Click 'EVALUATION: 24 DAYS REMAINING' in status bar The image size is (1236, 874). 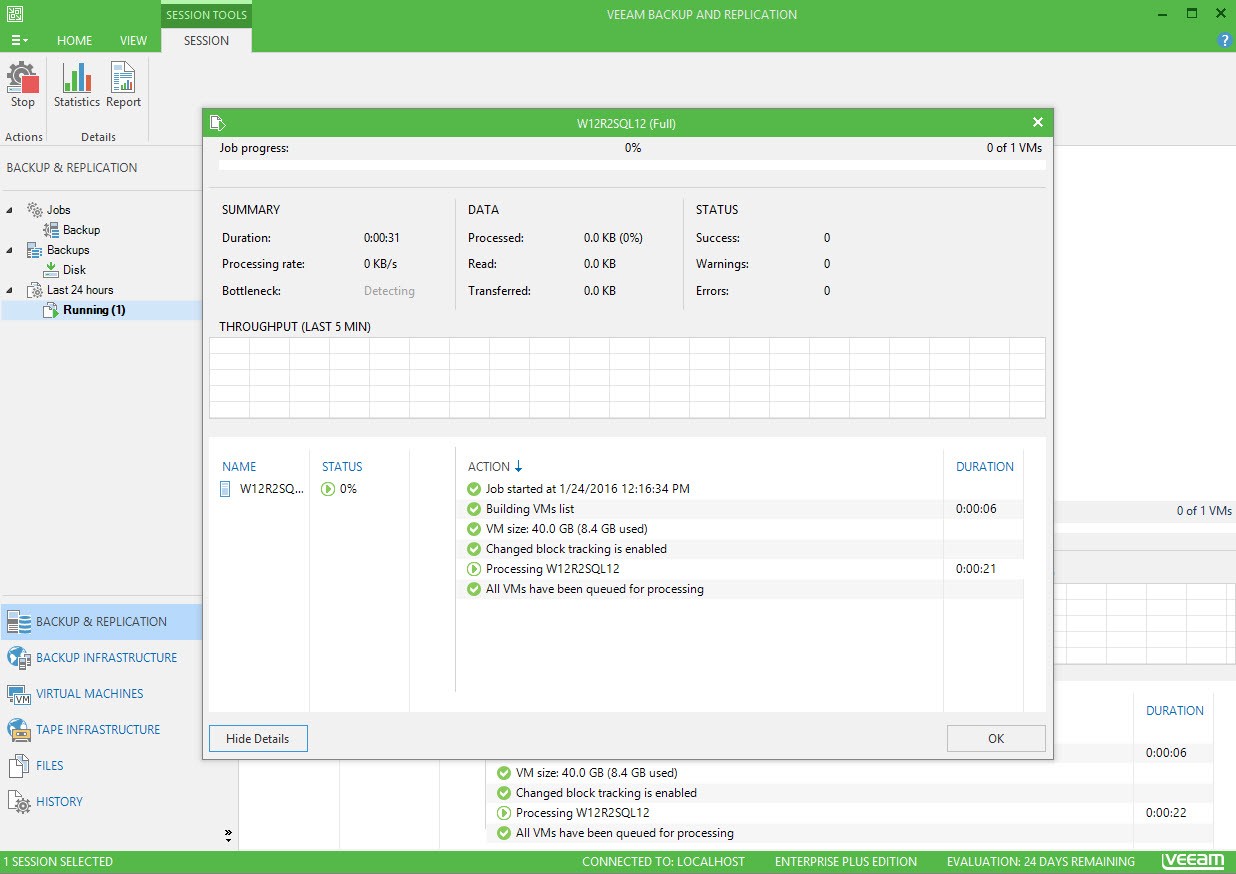point(1041,862)
